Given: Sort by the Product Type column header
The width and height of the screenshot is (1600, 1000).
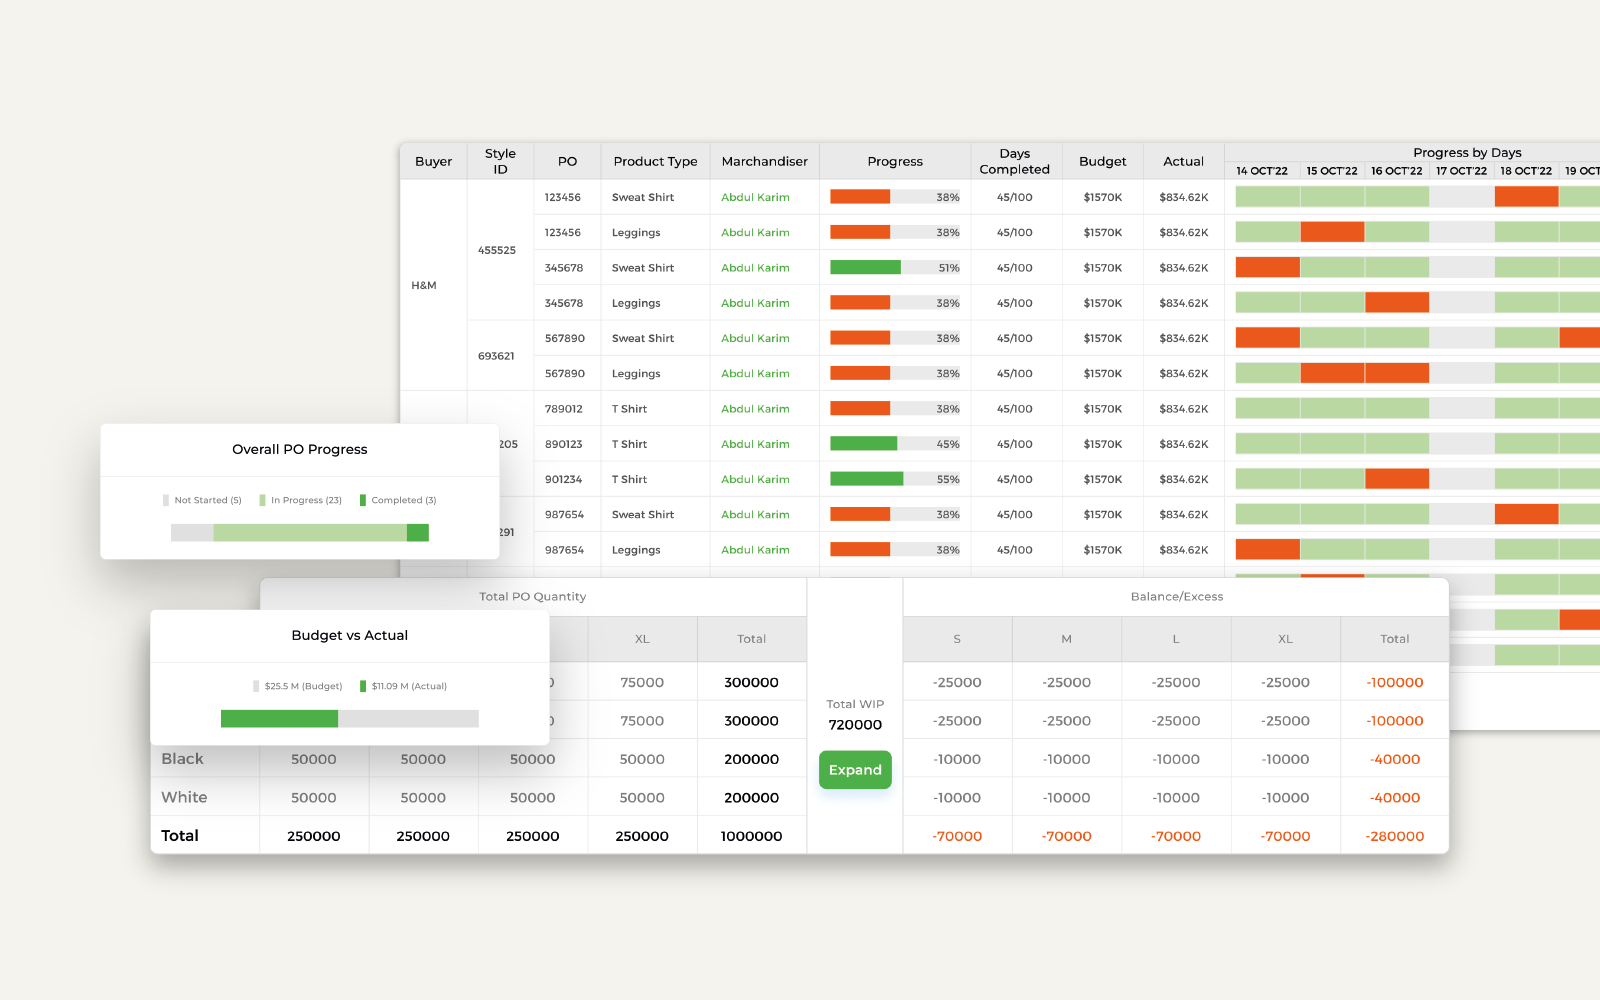Looking at the screenshot, I should coord(655,161).
